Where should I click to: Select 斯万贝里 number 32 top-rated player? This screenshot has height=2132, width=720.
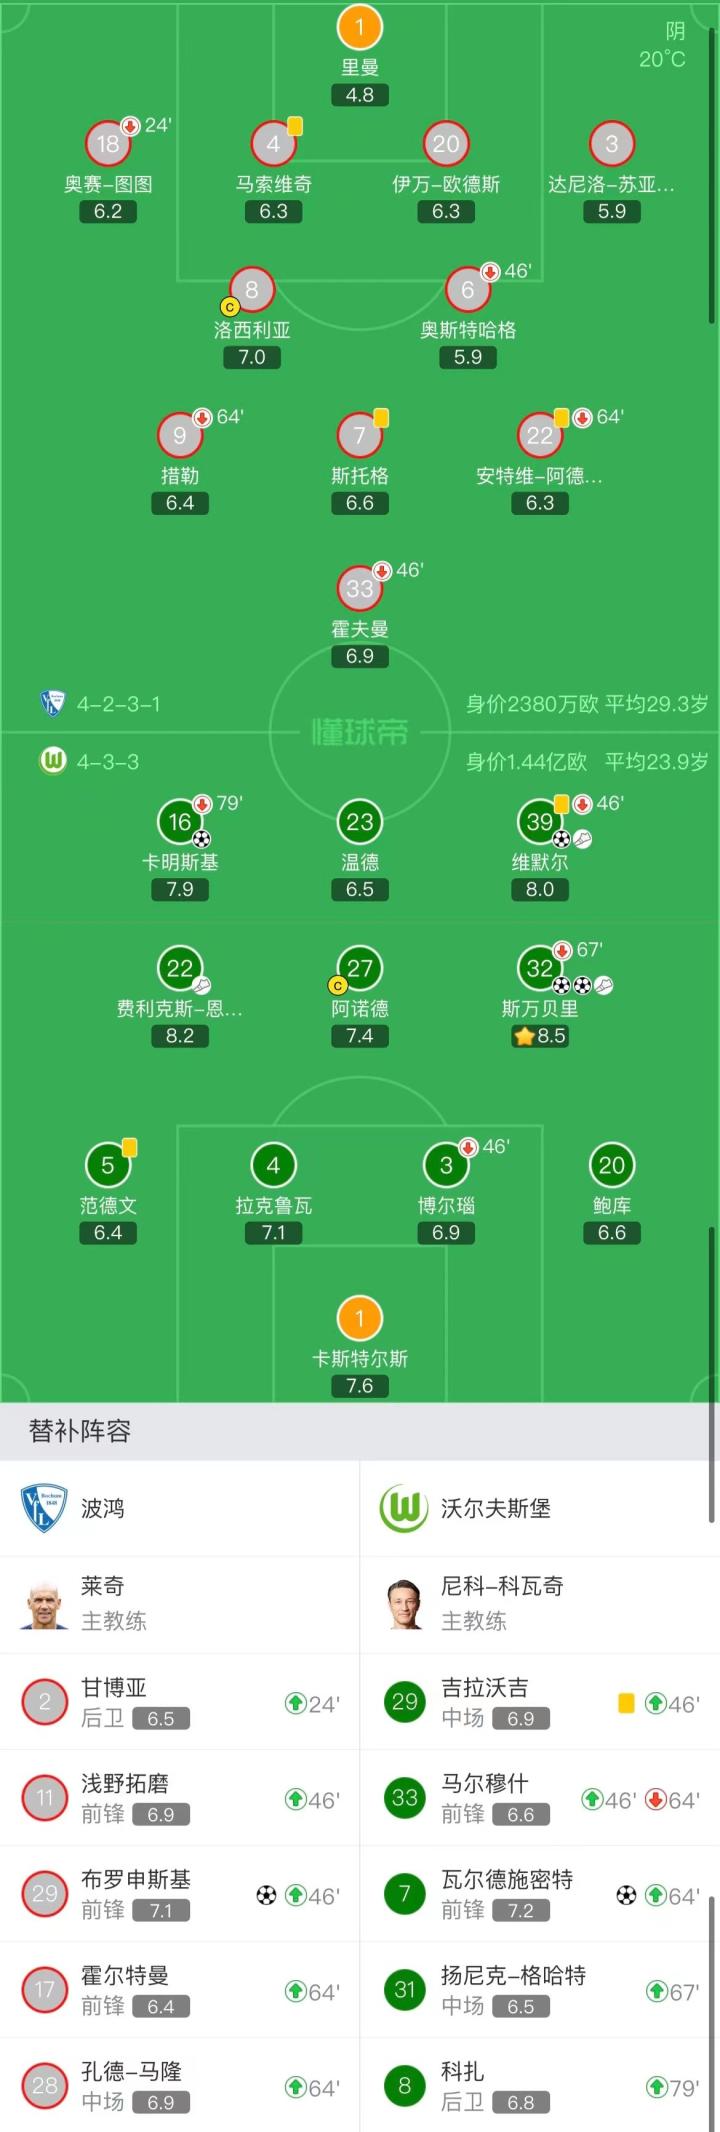pyautogui.click(x=540, y=968)
